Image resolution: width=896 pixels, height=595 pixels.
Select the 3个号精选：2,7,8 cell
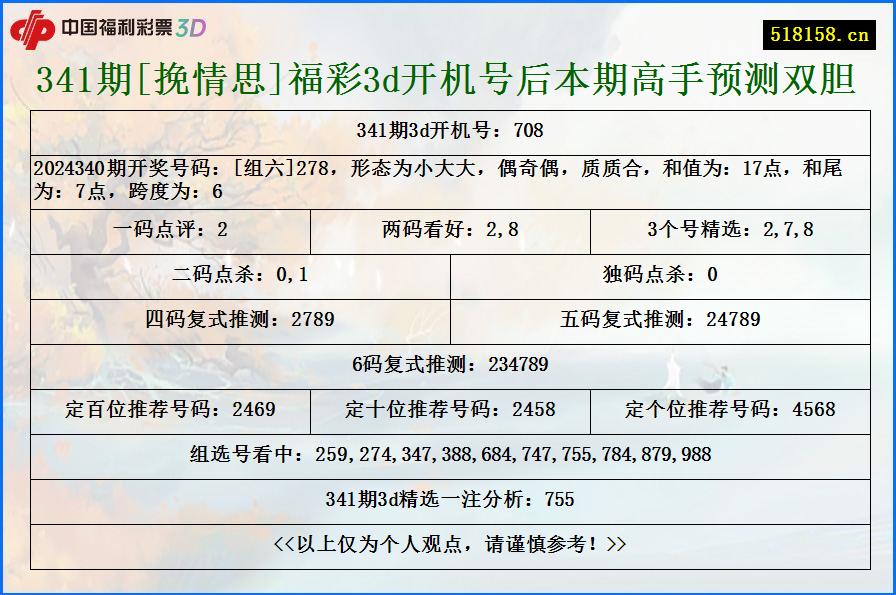click(x=728, y=226)
